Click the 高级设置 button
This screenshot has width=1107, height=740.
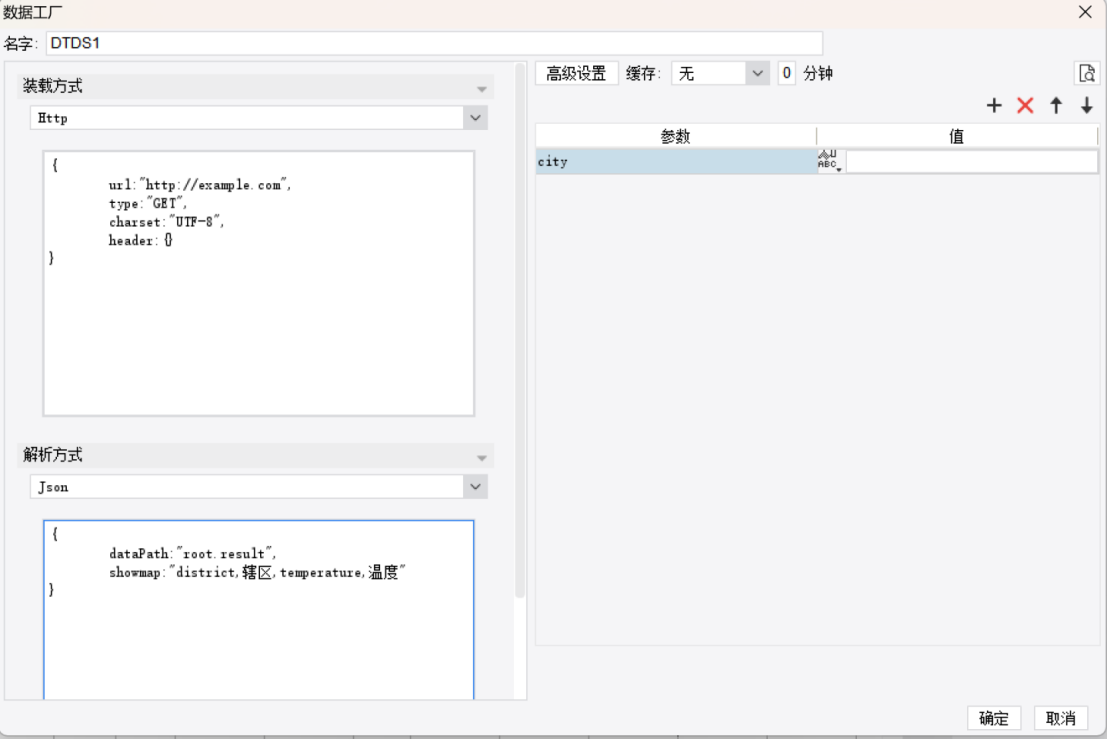coord(576,73)
